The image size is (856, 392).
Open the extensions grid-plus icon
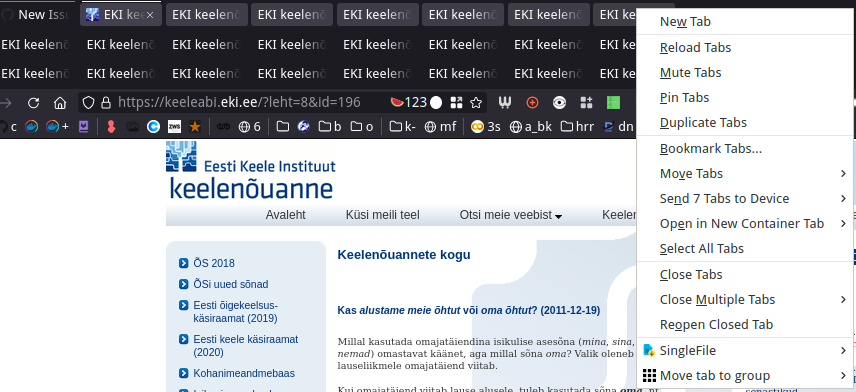[x=586, y=102]
